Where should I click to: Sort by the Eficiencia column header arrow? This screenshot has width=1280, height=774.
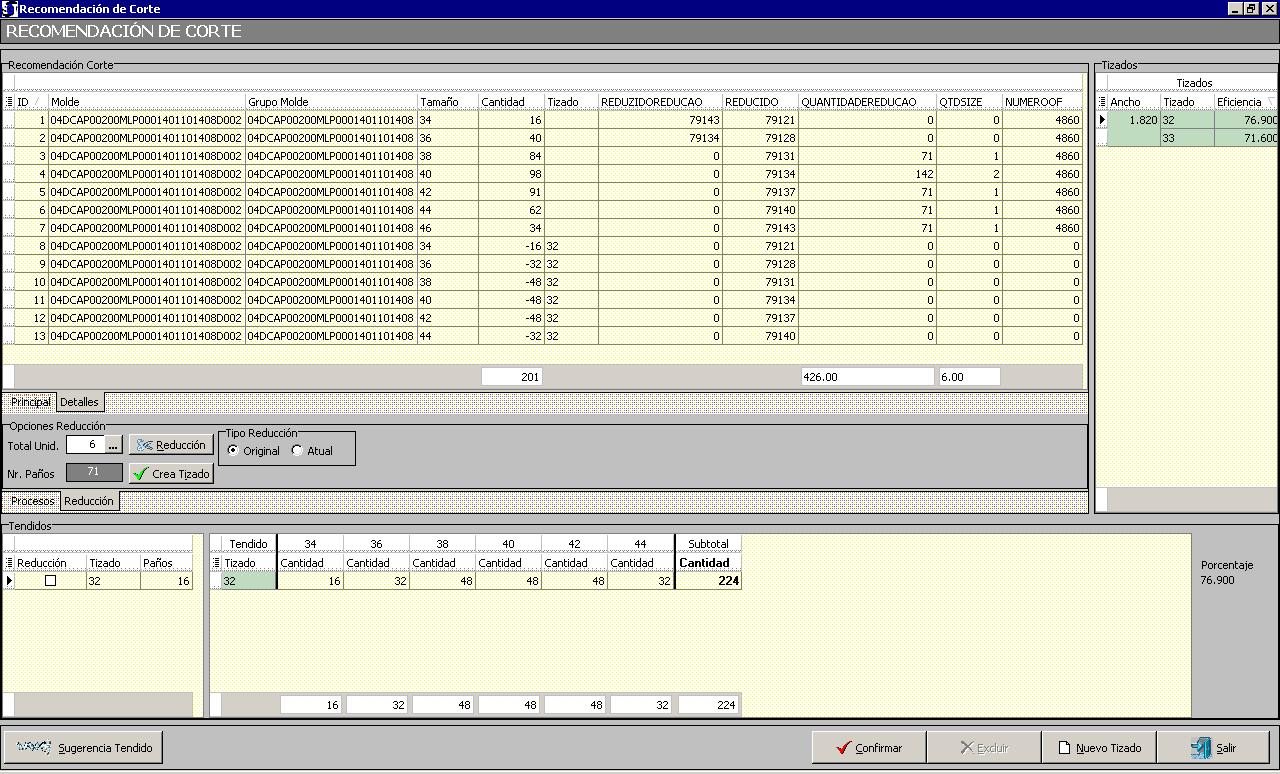tap(1271, 102)
